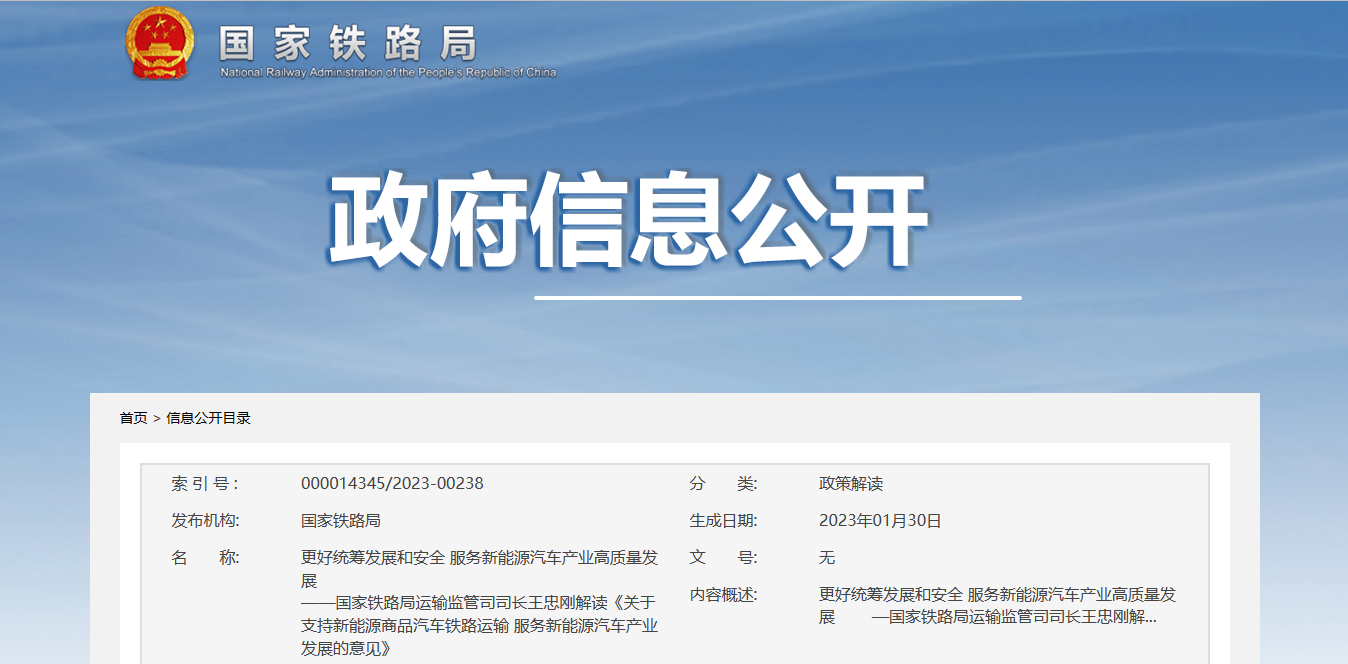The height and width of the screenshot is (664, 1348).
Task: Click the white underline beneath the banner heading
Action: tap(777, 297)
